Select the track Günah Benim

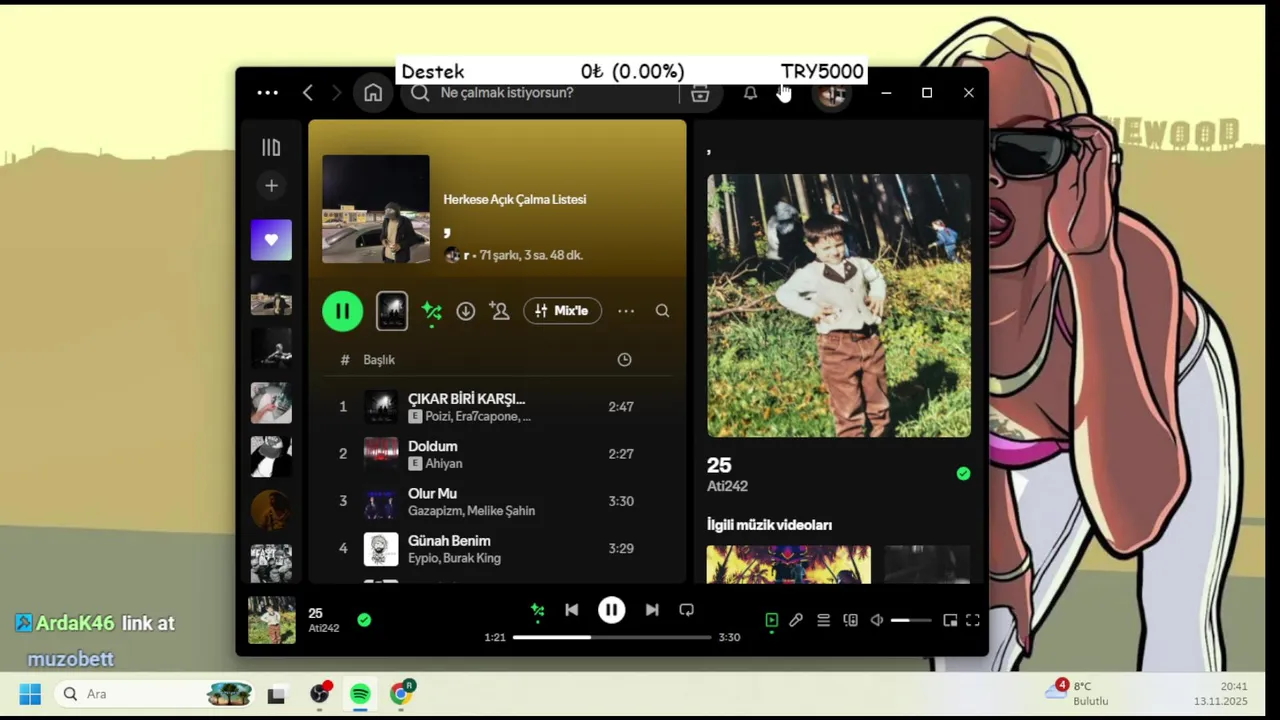click(449, 541)
